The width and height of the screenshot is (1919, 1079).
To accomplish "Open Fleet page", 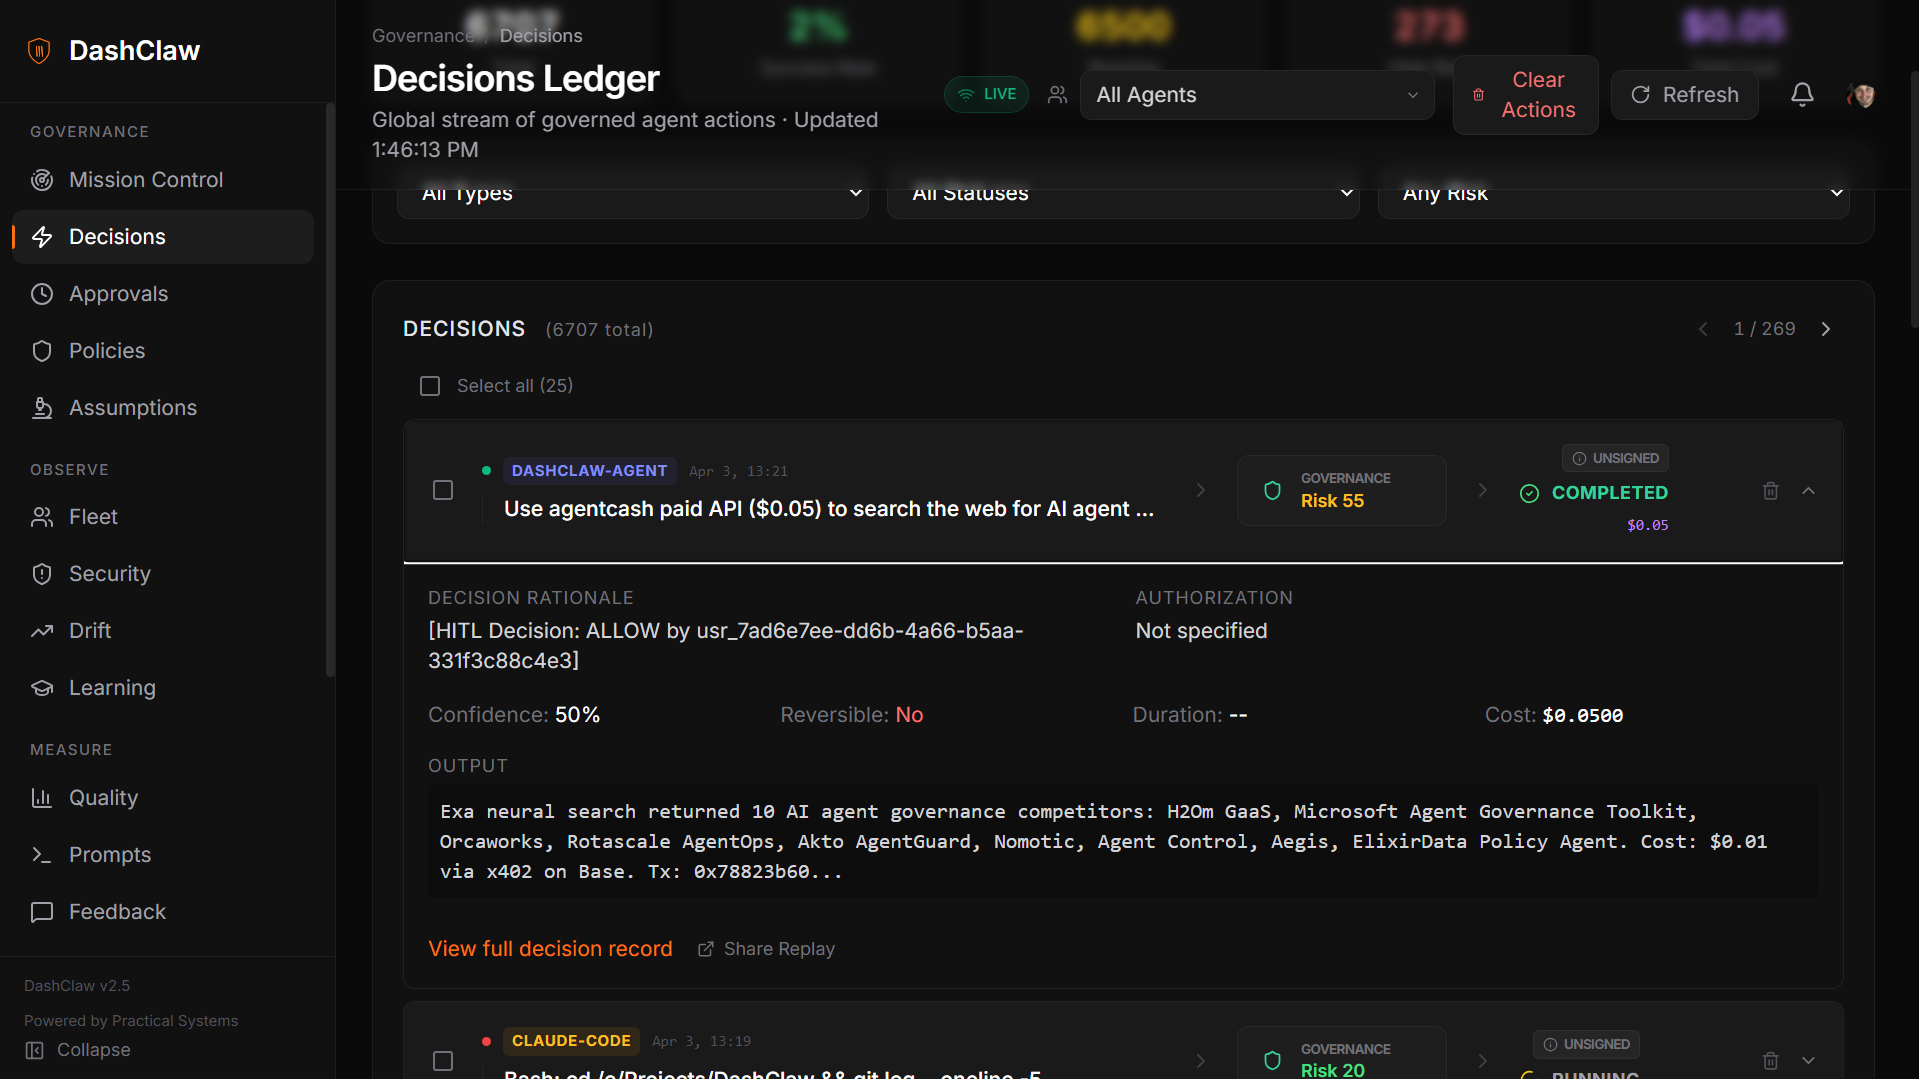I will coord(163,517).
